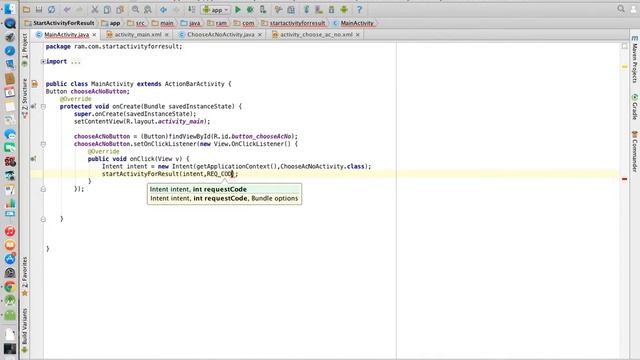640x360 pixels.
Task: Click the red error stripe marker
Action: (x=624, y=179)
